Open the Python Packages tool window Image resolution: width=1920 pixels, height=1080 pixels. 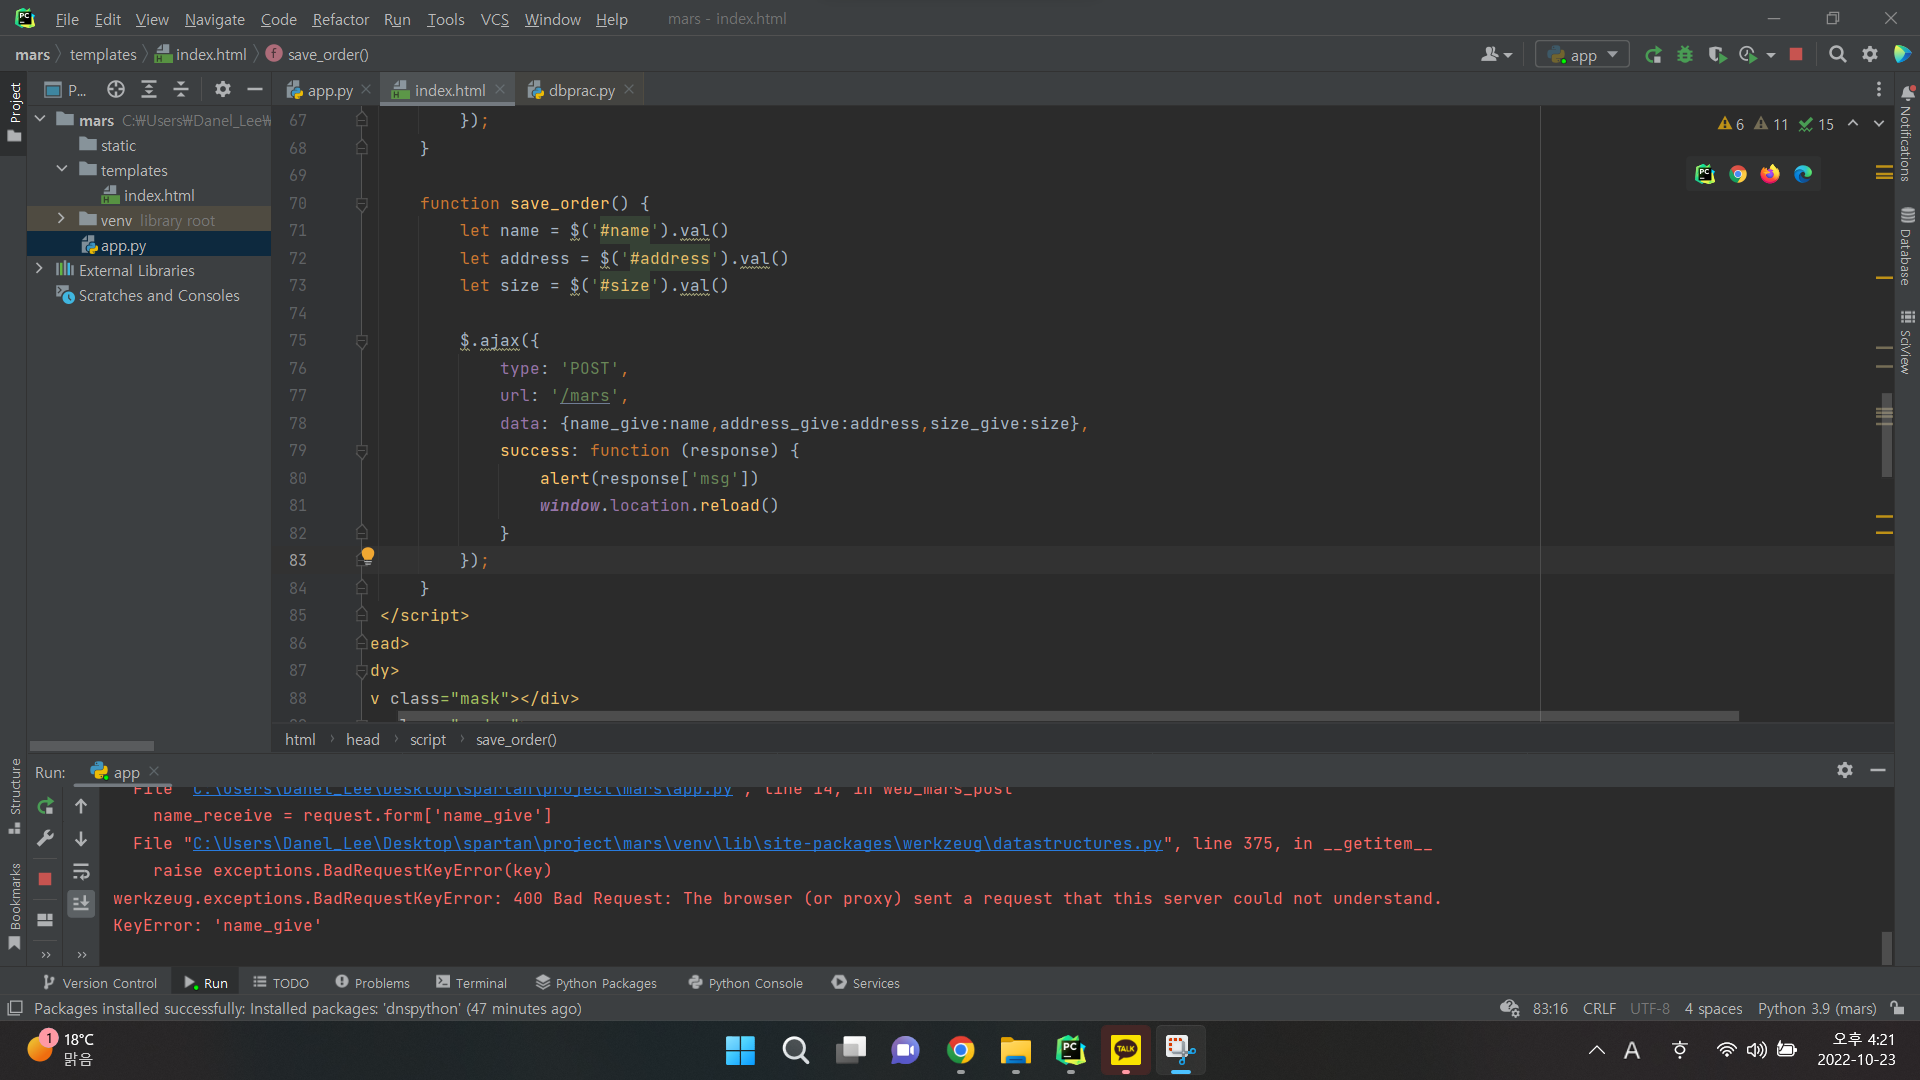pyautogui.click(x=596, y=983)
